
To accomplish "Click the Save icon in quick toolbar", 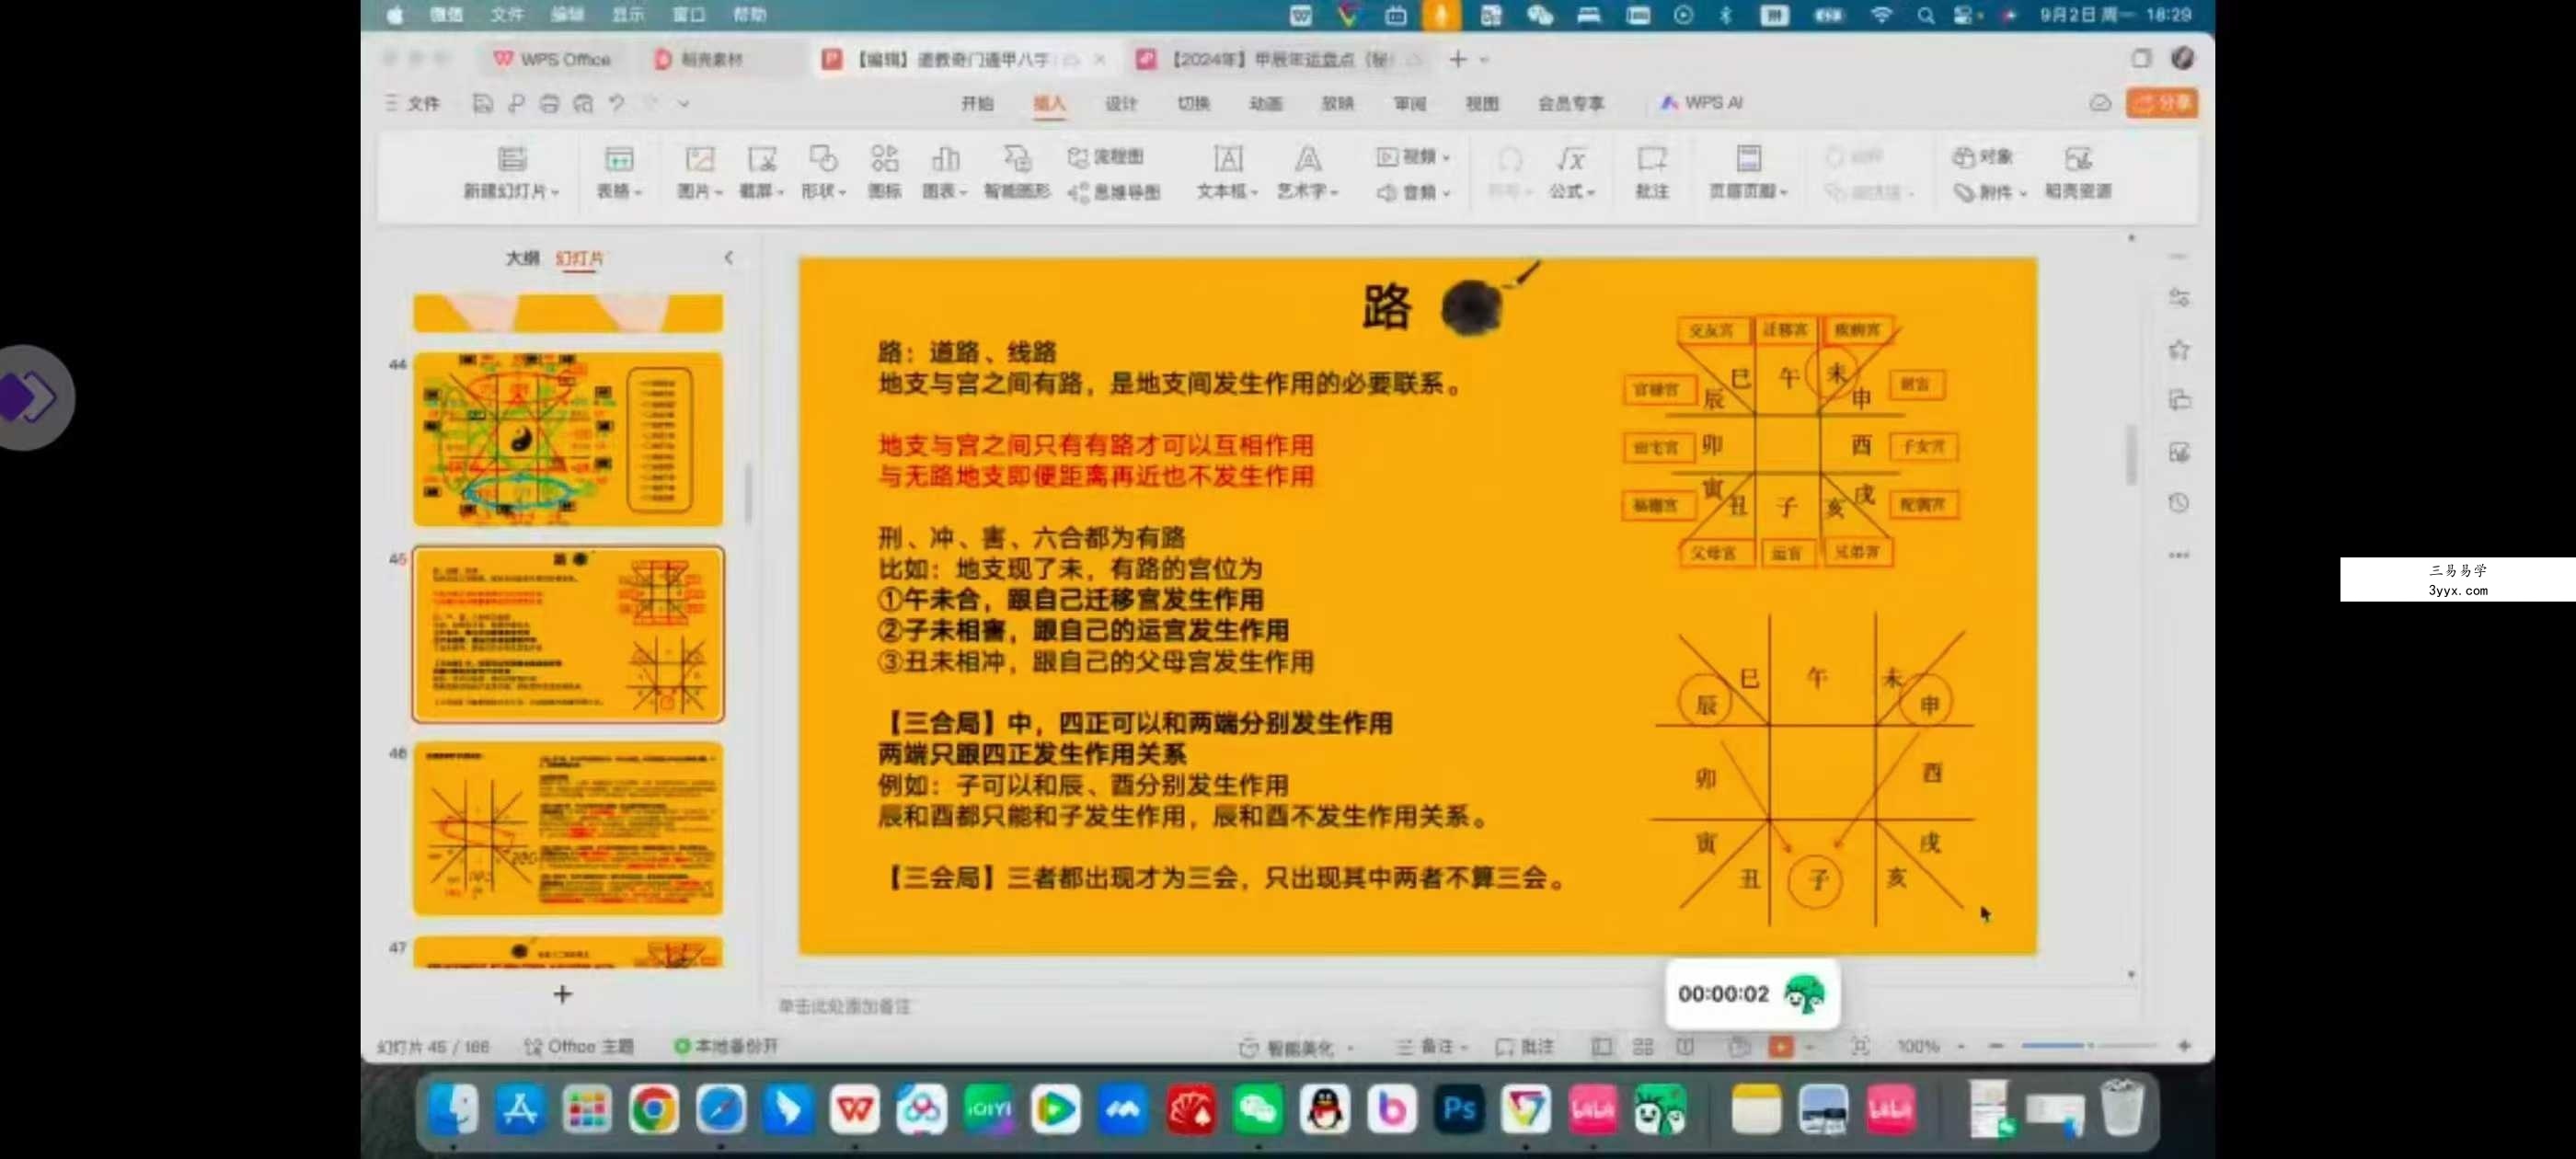I will coord(483,103).
